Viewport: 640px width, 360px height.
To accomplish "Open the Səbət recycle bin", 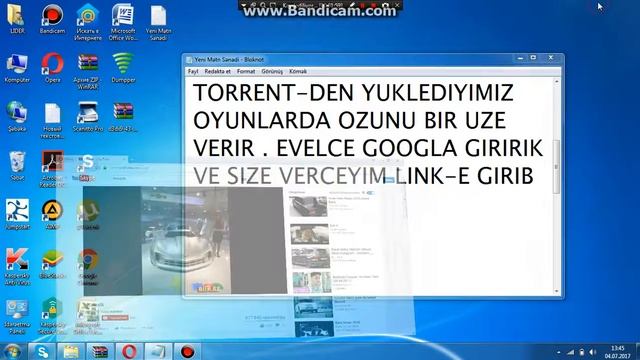I will 17,166.
